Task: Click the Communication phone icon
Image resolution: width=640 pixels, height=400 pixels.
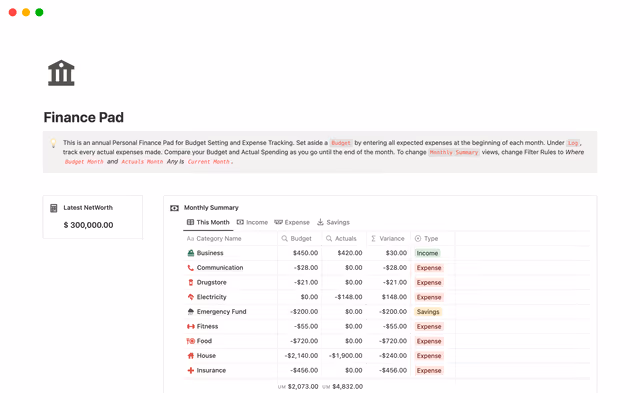Action: [191, 268]
